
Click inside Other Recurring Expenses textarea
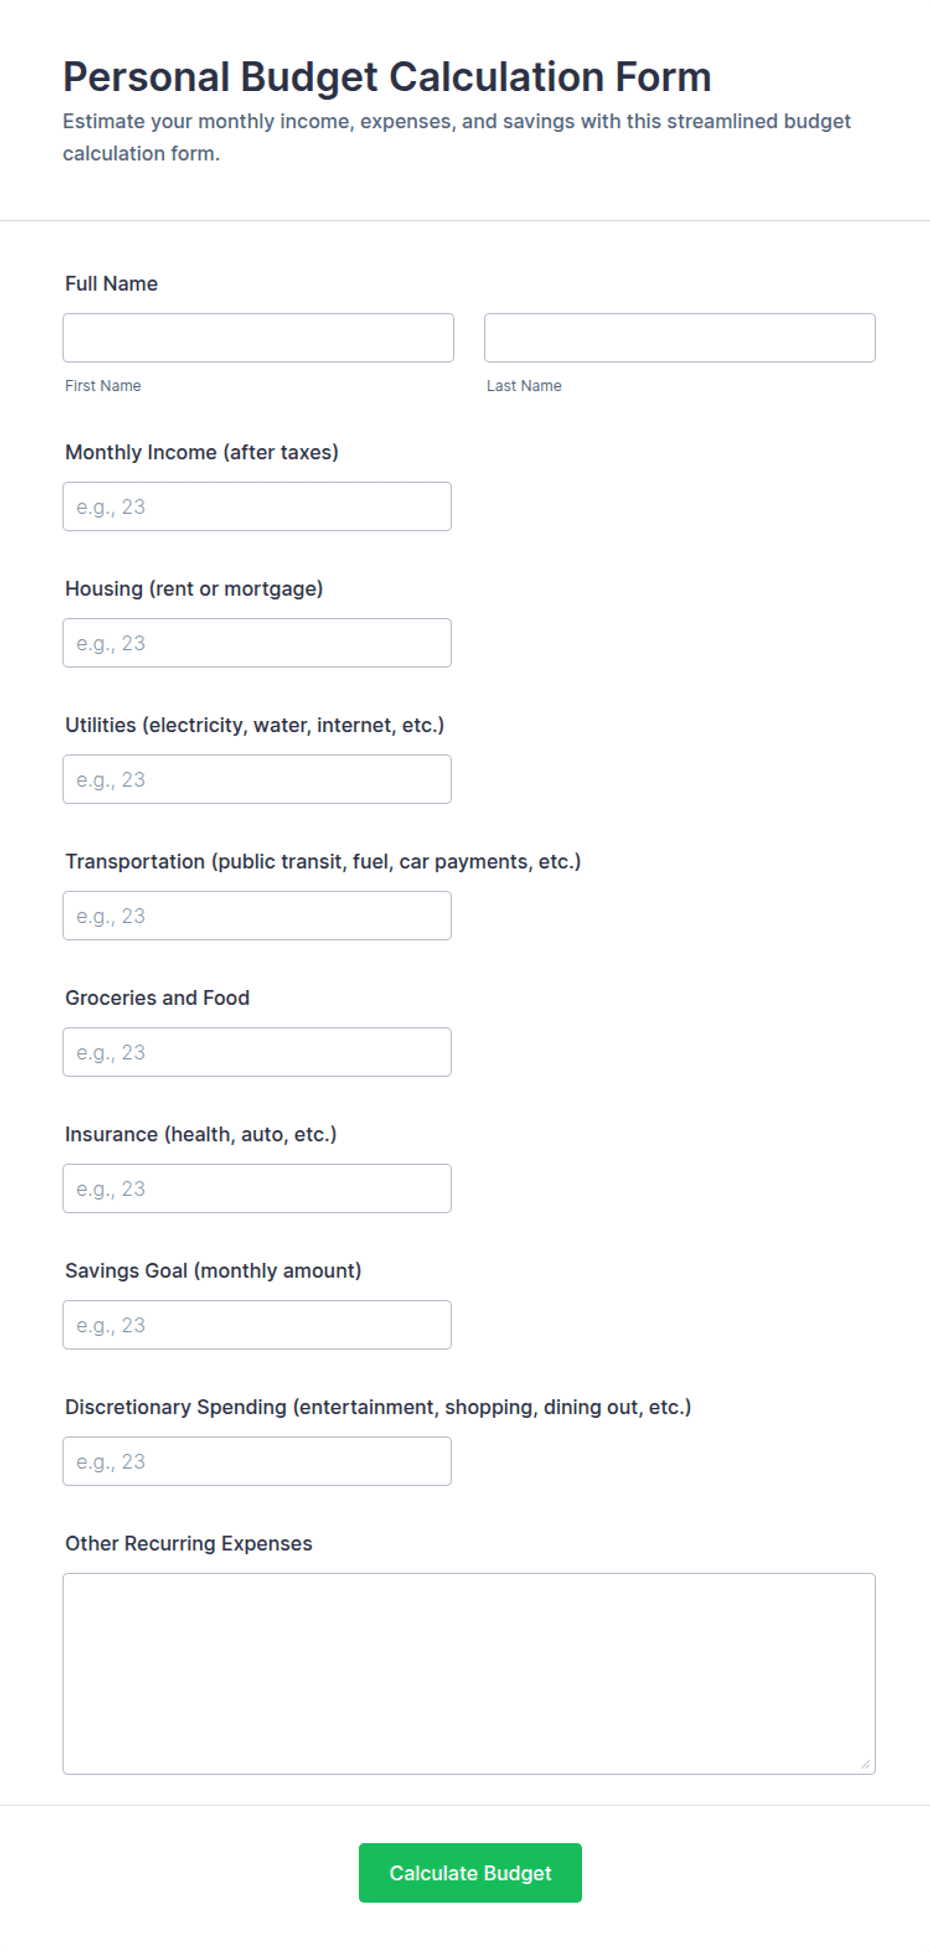click(x=469, y=1674)
